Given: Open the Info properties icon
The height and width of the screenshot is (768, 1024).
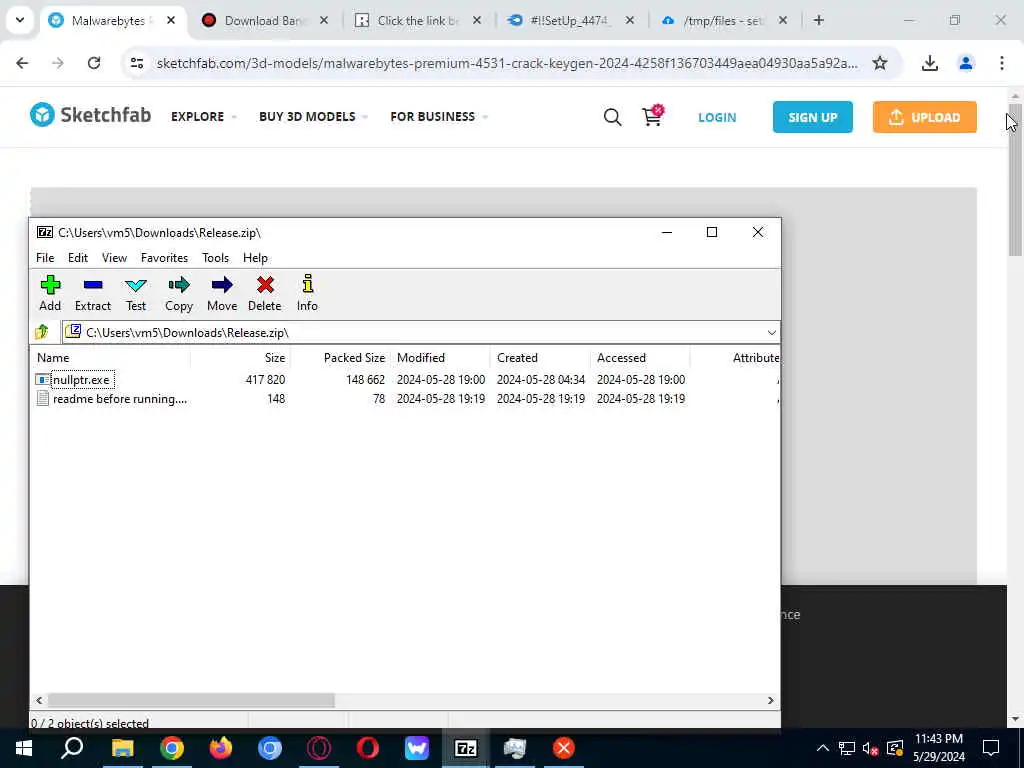Looking at the screenshot, I should tap(307, 293).
